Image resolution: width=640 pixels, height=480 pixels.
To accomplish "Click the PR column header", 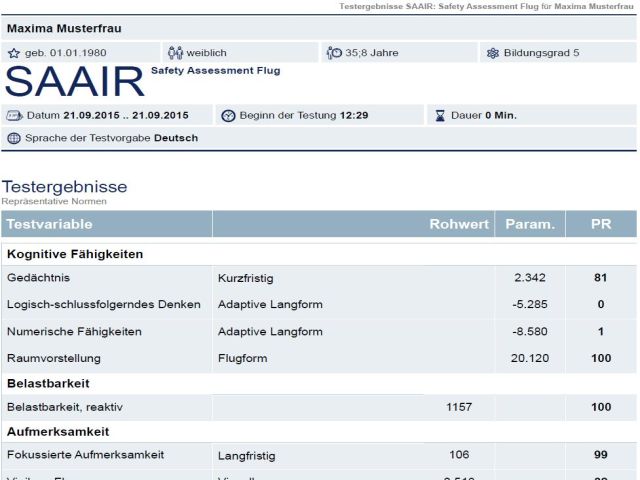I will (601, 224).
